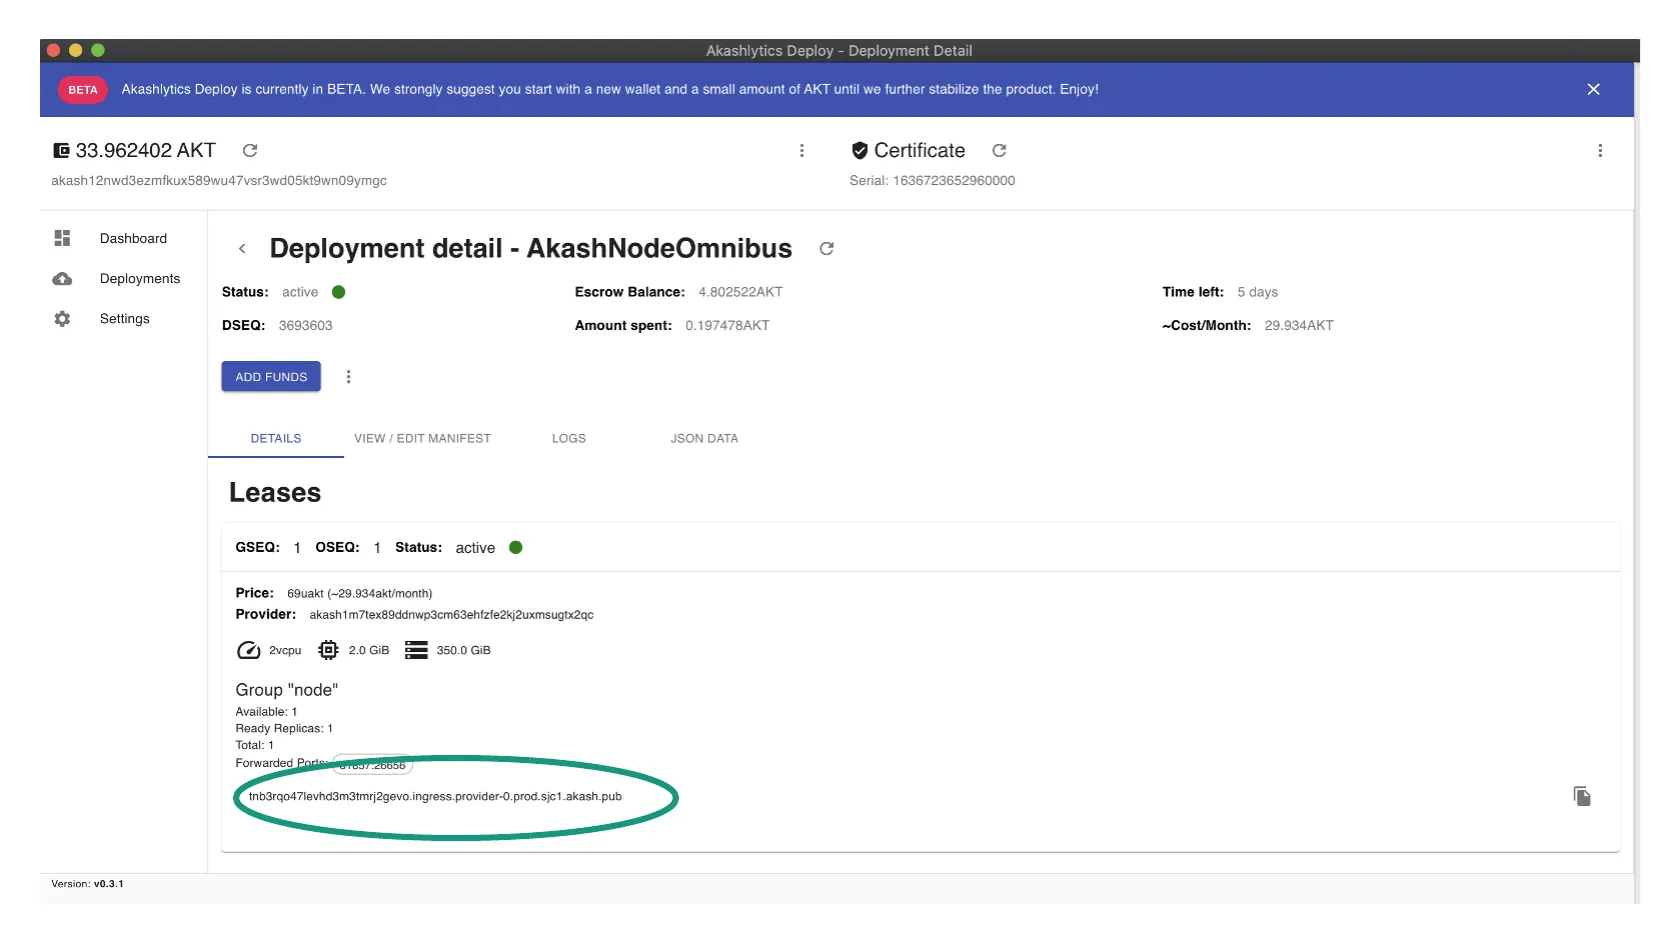Open the ingress provider hostname link
Screen dimensions: 1680x944
[435, 797]
